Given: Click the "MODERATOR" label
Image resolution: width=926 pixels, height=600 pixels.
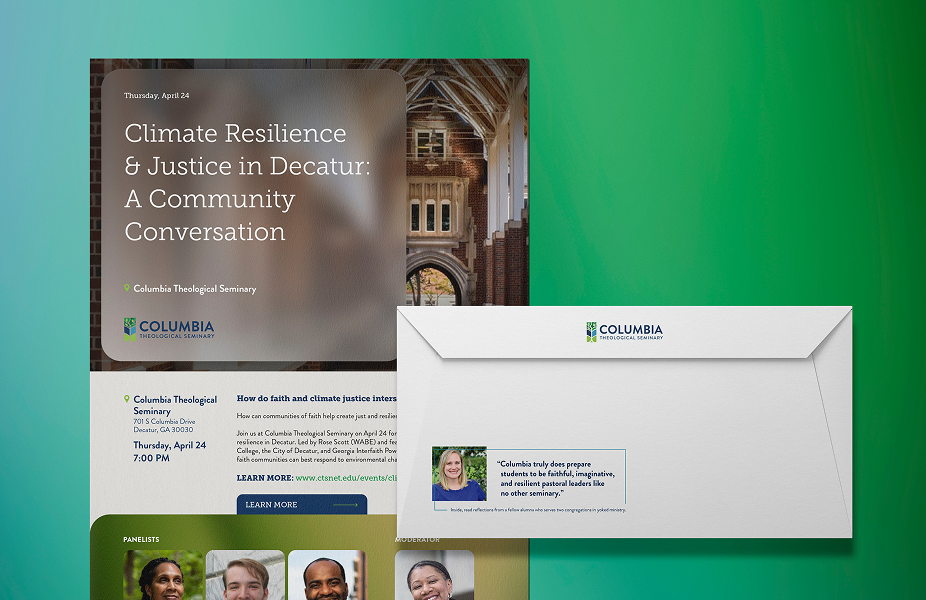Looking at the screenshot, I should (x=417, y=539).
